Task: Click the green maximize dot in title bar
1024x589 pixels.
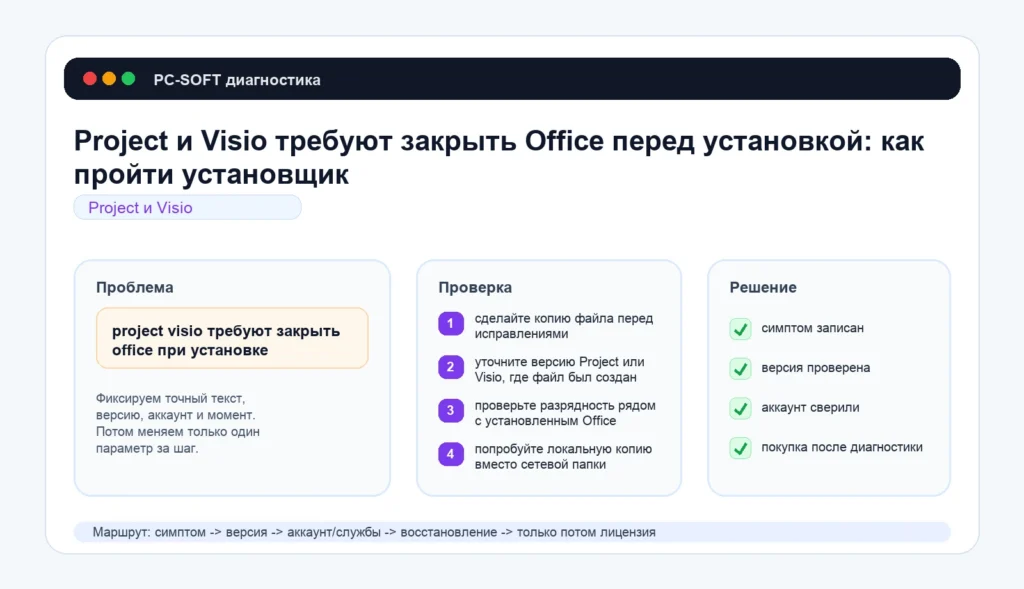Action: pyautogui.click(x=129, y=79)
